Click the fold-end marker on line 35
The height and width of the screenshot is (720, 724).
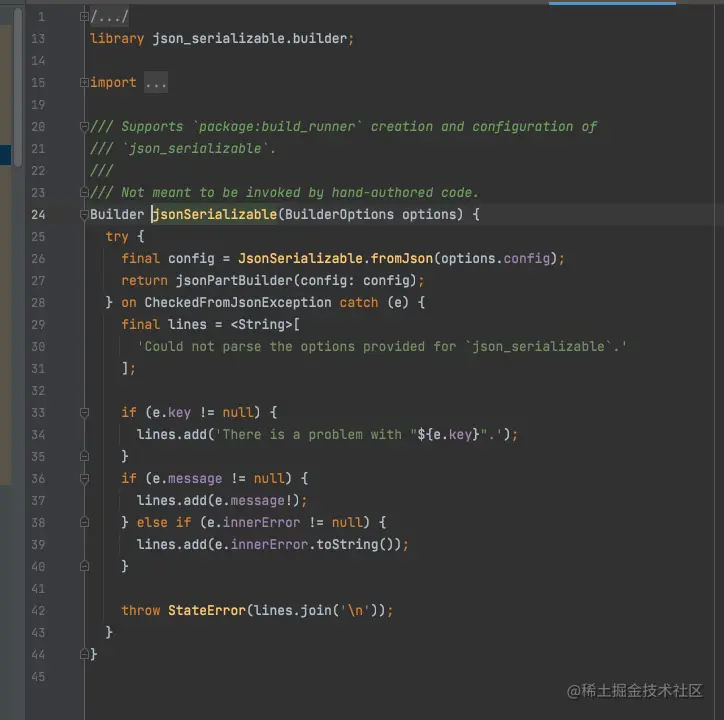coord(84,456)
